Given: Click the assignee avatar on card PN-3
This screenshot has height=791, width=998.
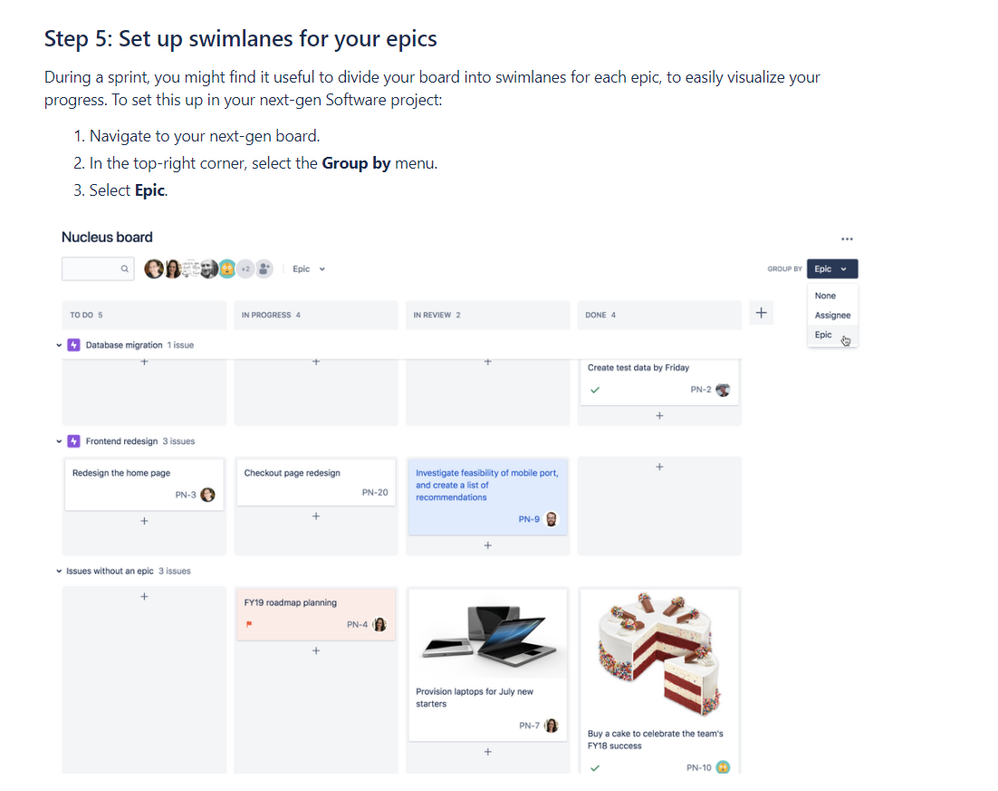Looking at the screenshot, I should pos(208,494).
